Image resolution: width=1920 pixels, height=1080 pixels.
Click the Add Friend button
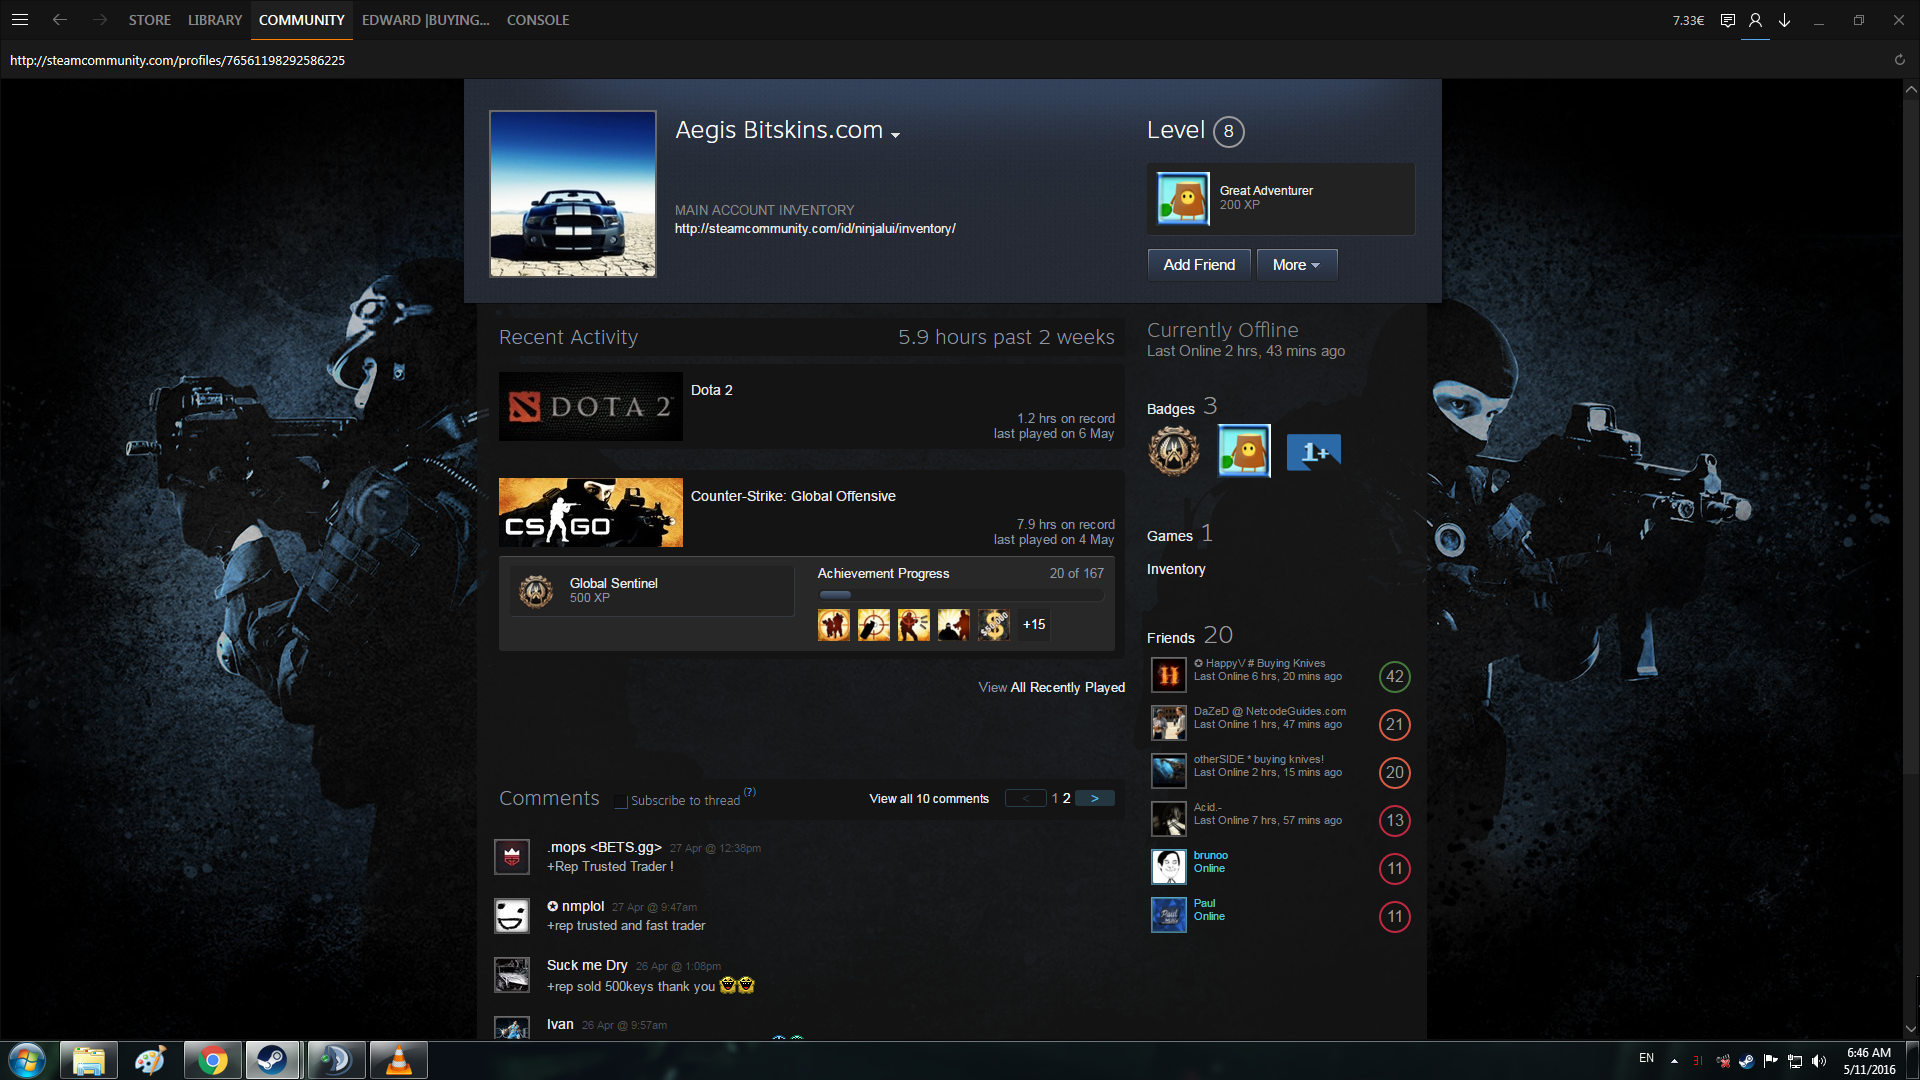[x=1199, y=265]
